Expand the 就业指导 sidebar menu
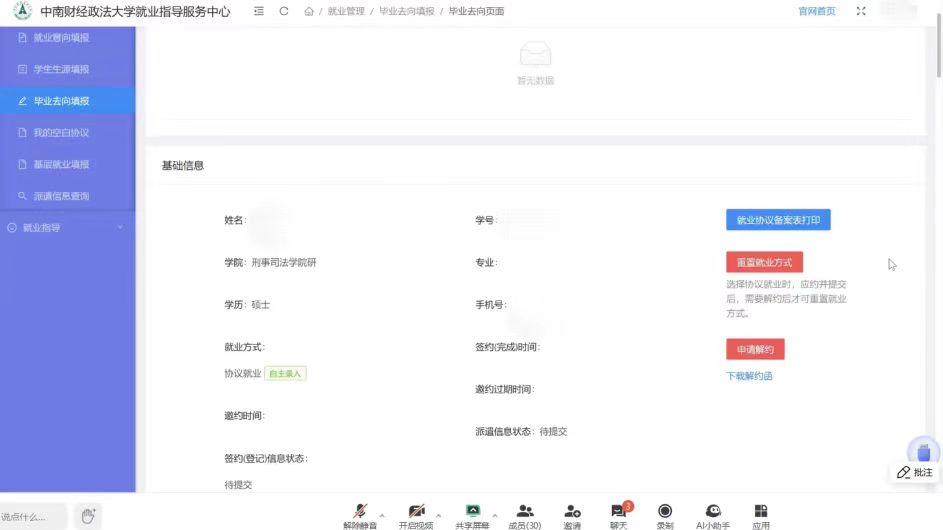Image resolution: width=943 pixels, height=530 pixels. 65,228
